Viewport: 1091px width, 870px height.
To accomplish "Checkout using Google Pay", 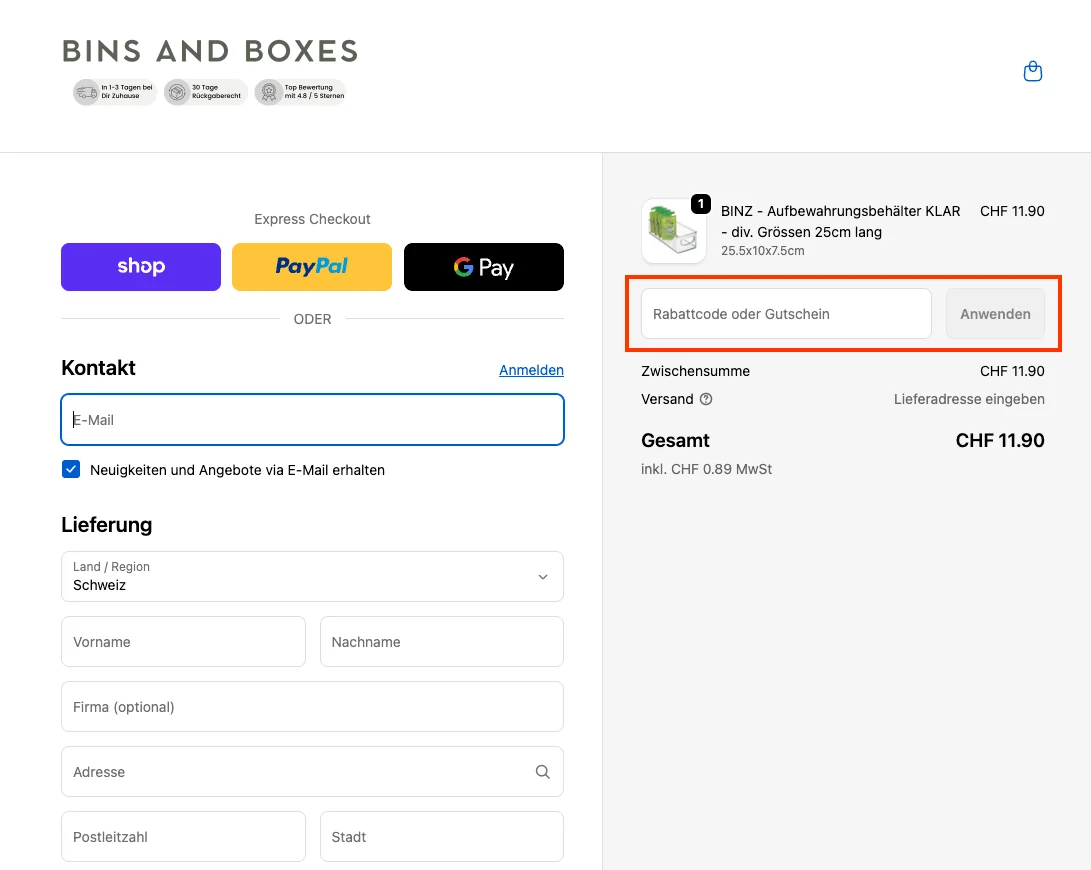I will click(484, 267).
